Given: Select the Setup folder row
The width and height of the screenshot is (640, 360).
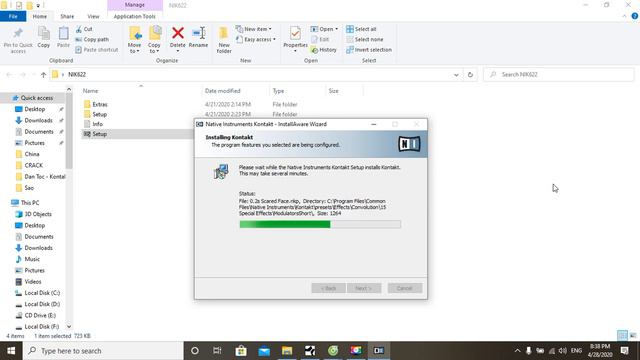Looking at the screenshot, I should click(99, 115).
